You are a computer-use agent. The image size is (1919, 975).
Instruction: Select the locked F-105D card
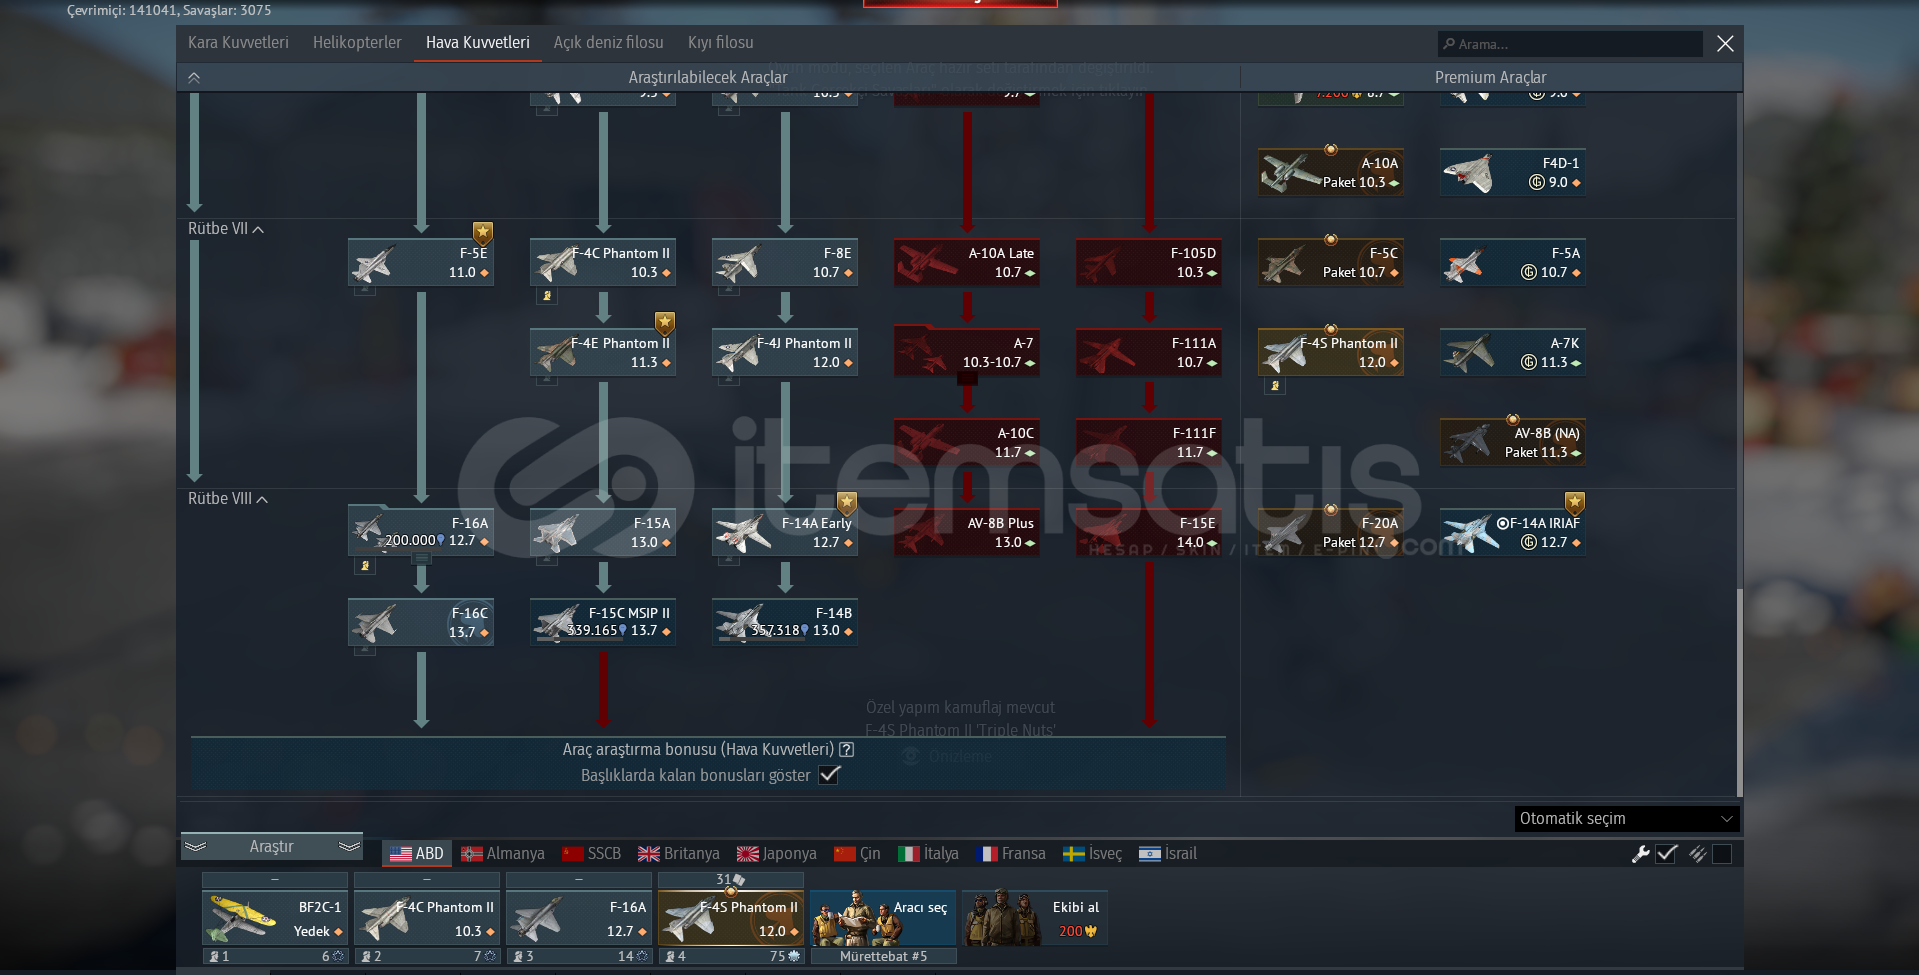tap(1149, 262)
